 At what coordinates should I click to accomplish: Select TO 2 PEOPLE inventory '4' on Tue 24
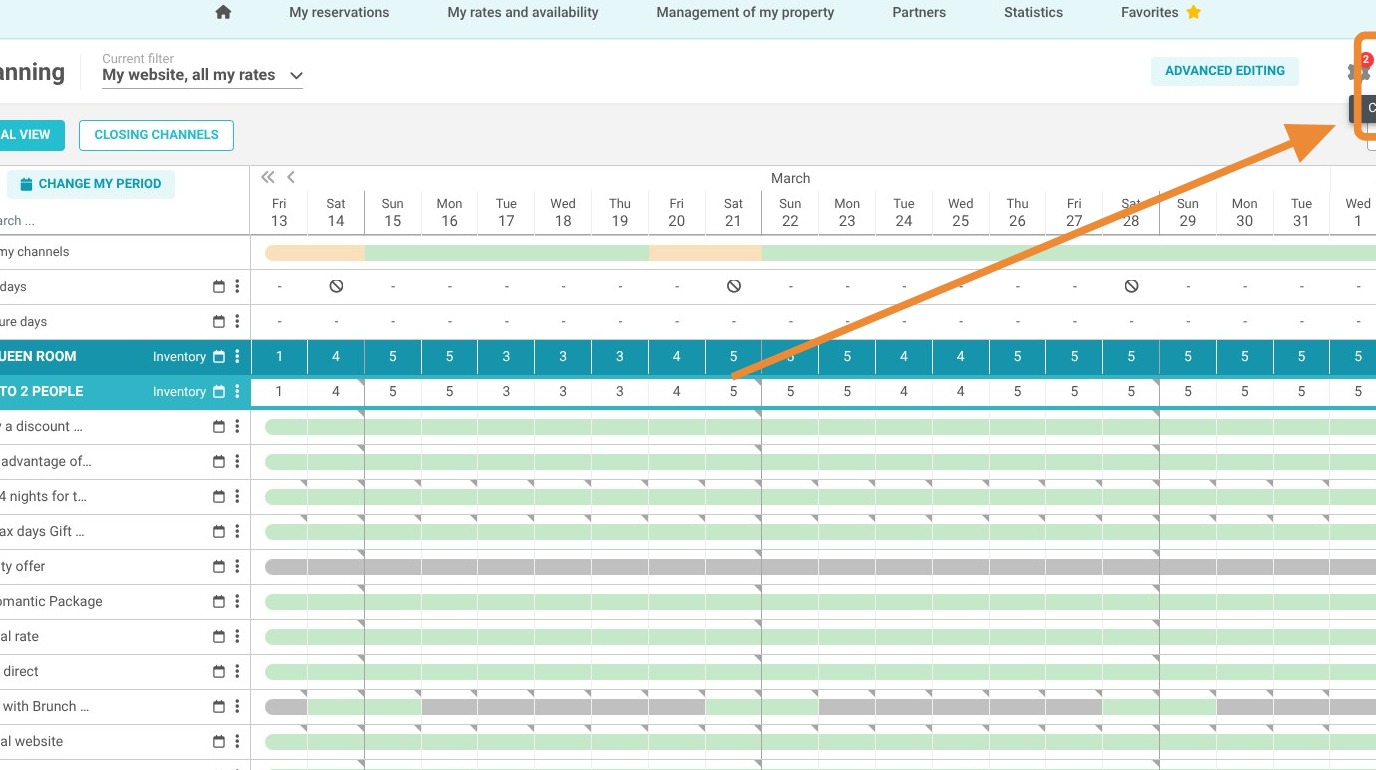coord(904,392)
